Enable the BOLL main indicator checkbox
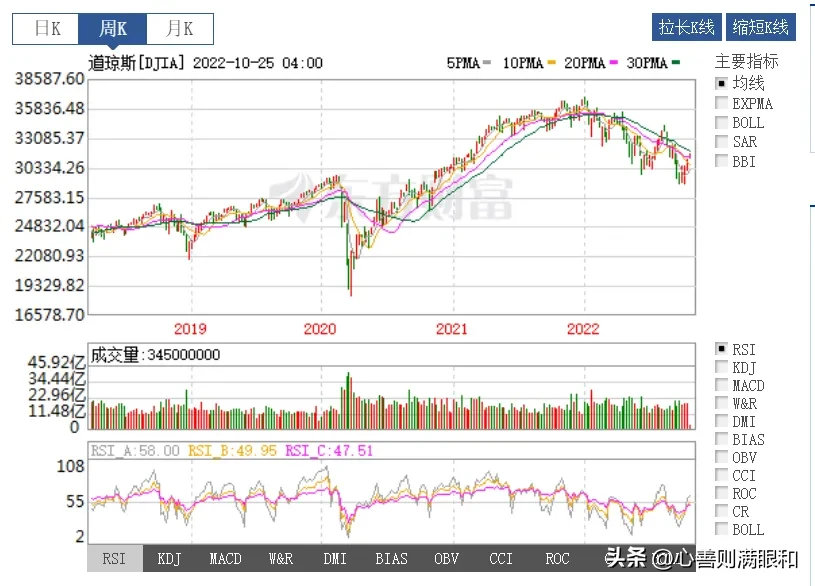The width and height of the screenshot is (815, 586). coord(721,122)
